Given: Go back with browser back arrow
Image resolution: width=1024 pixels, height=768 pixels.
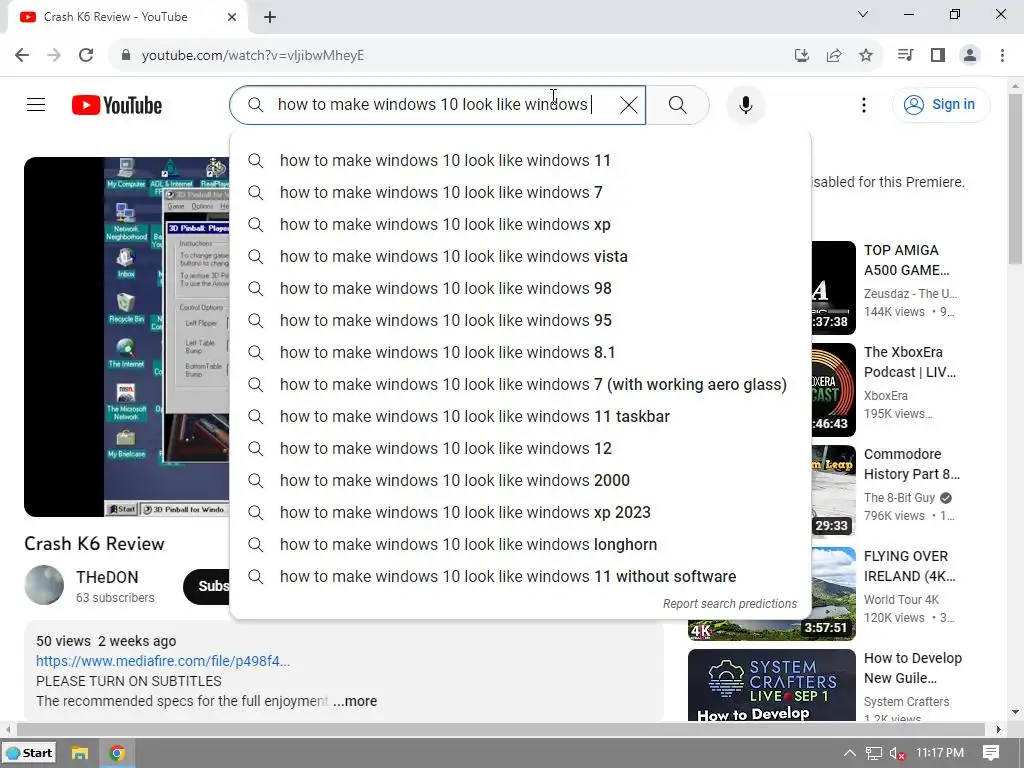Looking at the screenshot, I should pos(22,55).
